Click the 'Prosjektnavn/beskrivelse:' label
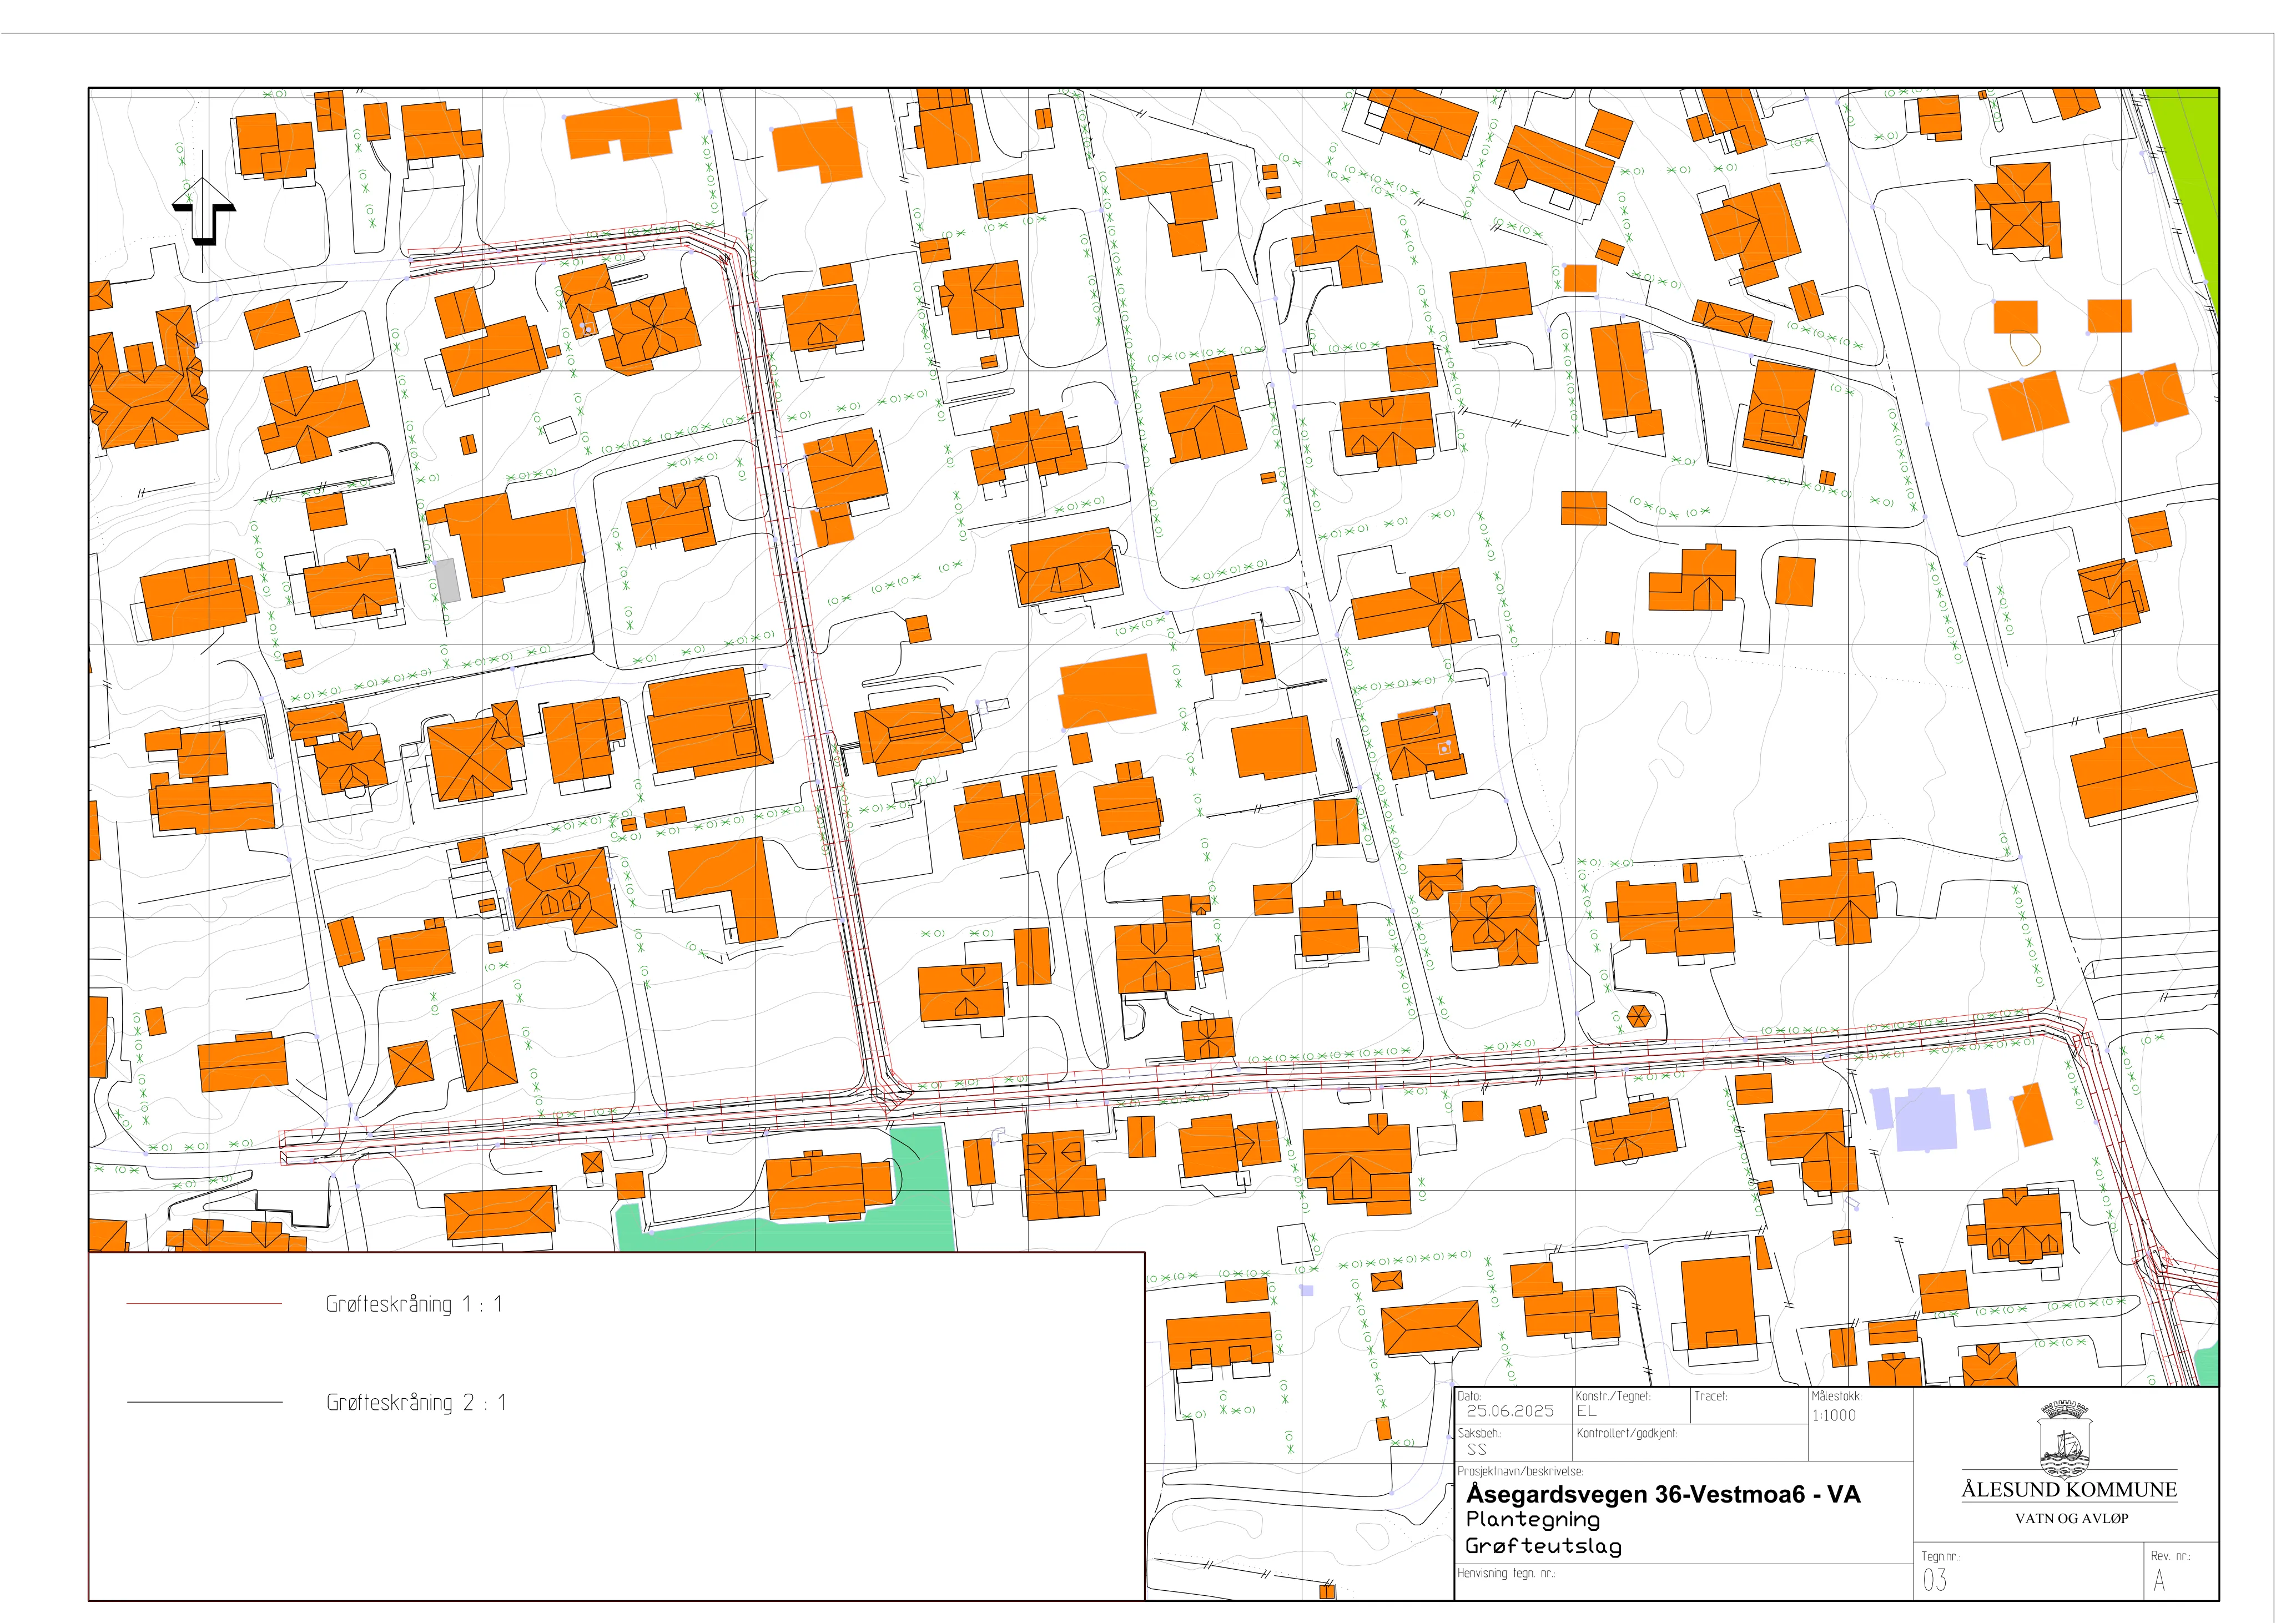This screenshot has width=2296, height=1623. coord(1520,1471)
